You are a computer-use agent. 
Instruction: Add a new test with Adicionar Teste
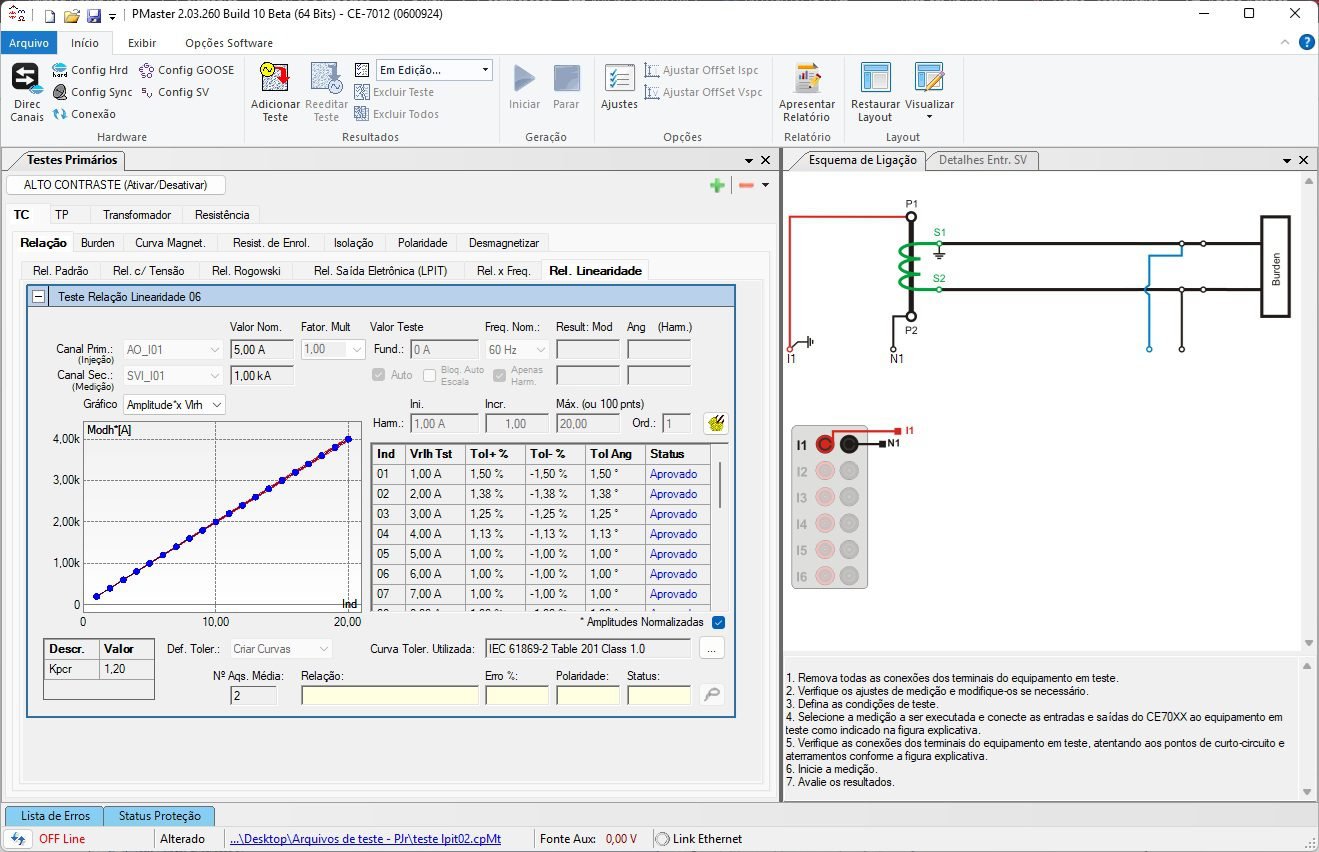pos(274,90)
